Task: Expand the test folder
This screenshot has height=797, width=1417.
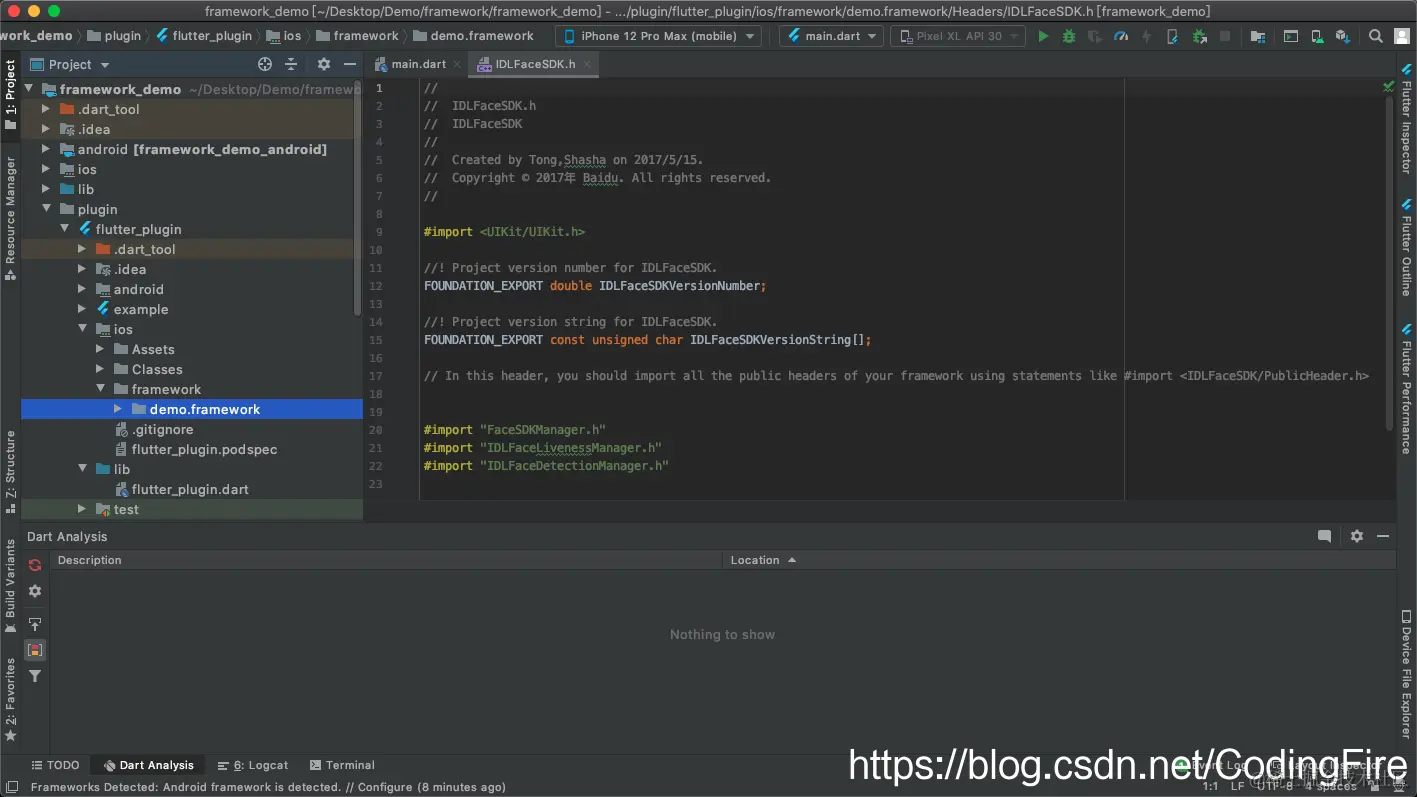Action: coord(82,509)
